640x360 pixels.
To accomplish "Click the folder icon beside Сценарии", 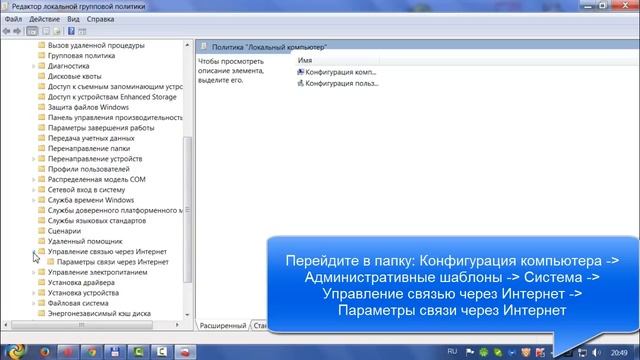I will (x=42, y=231).
